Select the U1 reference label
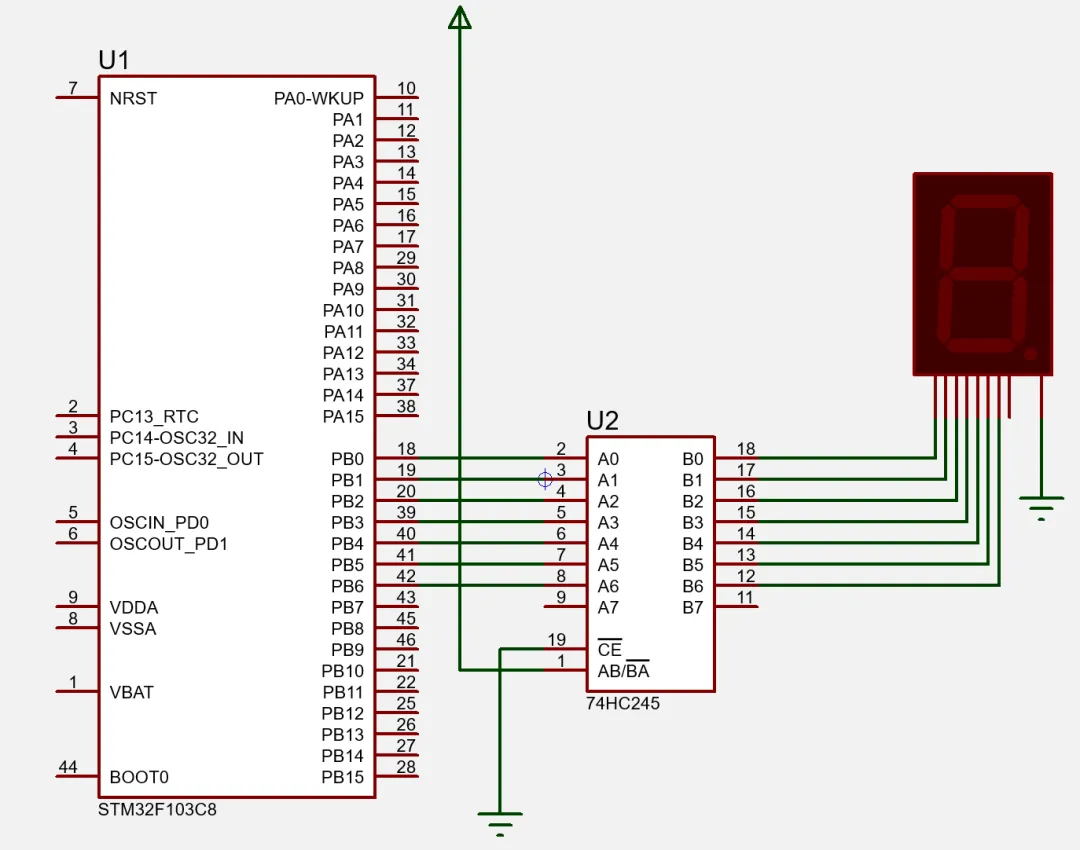 114,61
